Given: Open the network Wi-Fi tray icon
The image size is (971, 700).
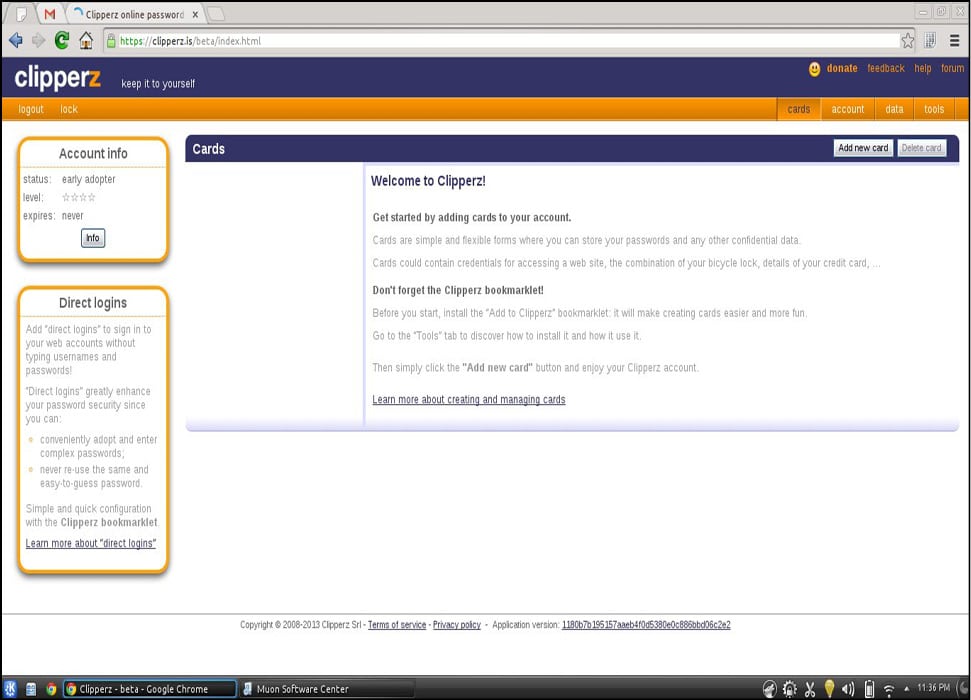Looking at the screenshot, I should tap(889, 689).
